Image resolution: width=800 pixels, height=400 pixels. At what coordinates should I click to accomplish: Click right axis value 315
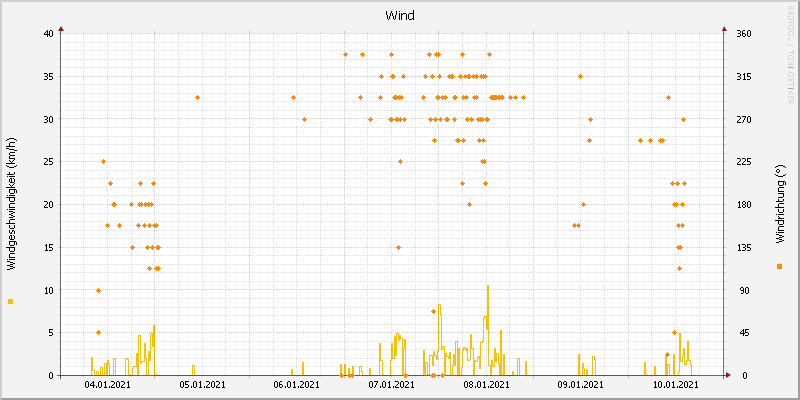744,77
